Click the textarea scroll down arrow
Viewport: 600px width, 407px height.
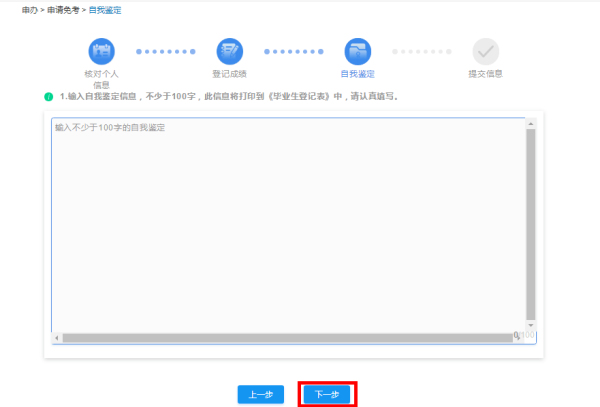[531, 325]
